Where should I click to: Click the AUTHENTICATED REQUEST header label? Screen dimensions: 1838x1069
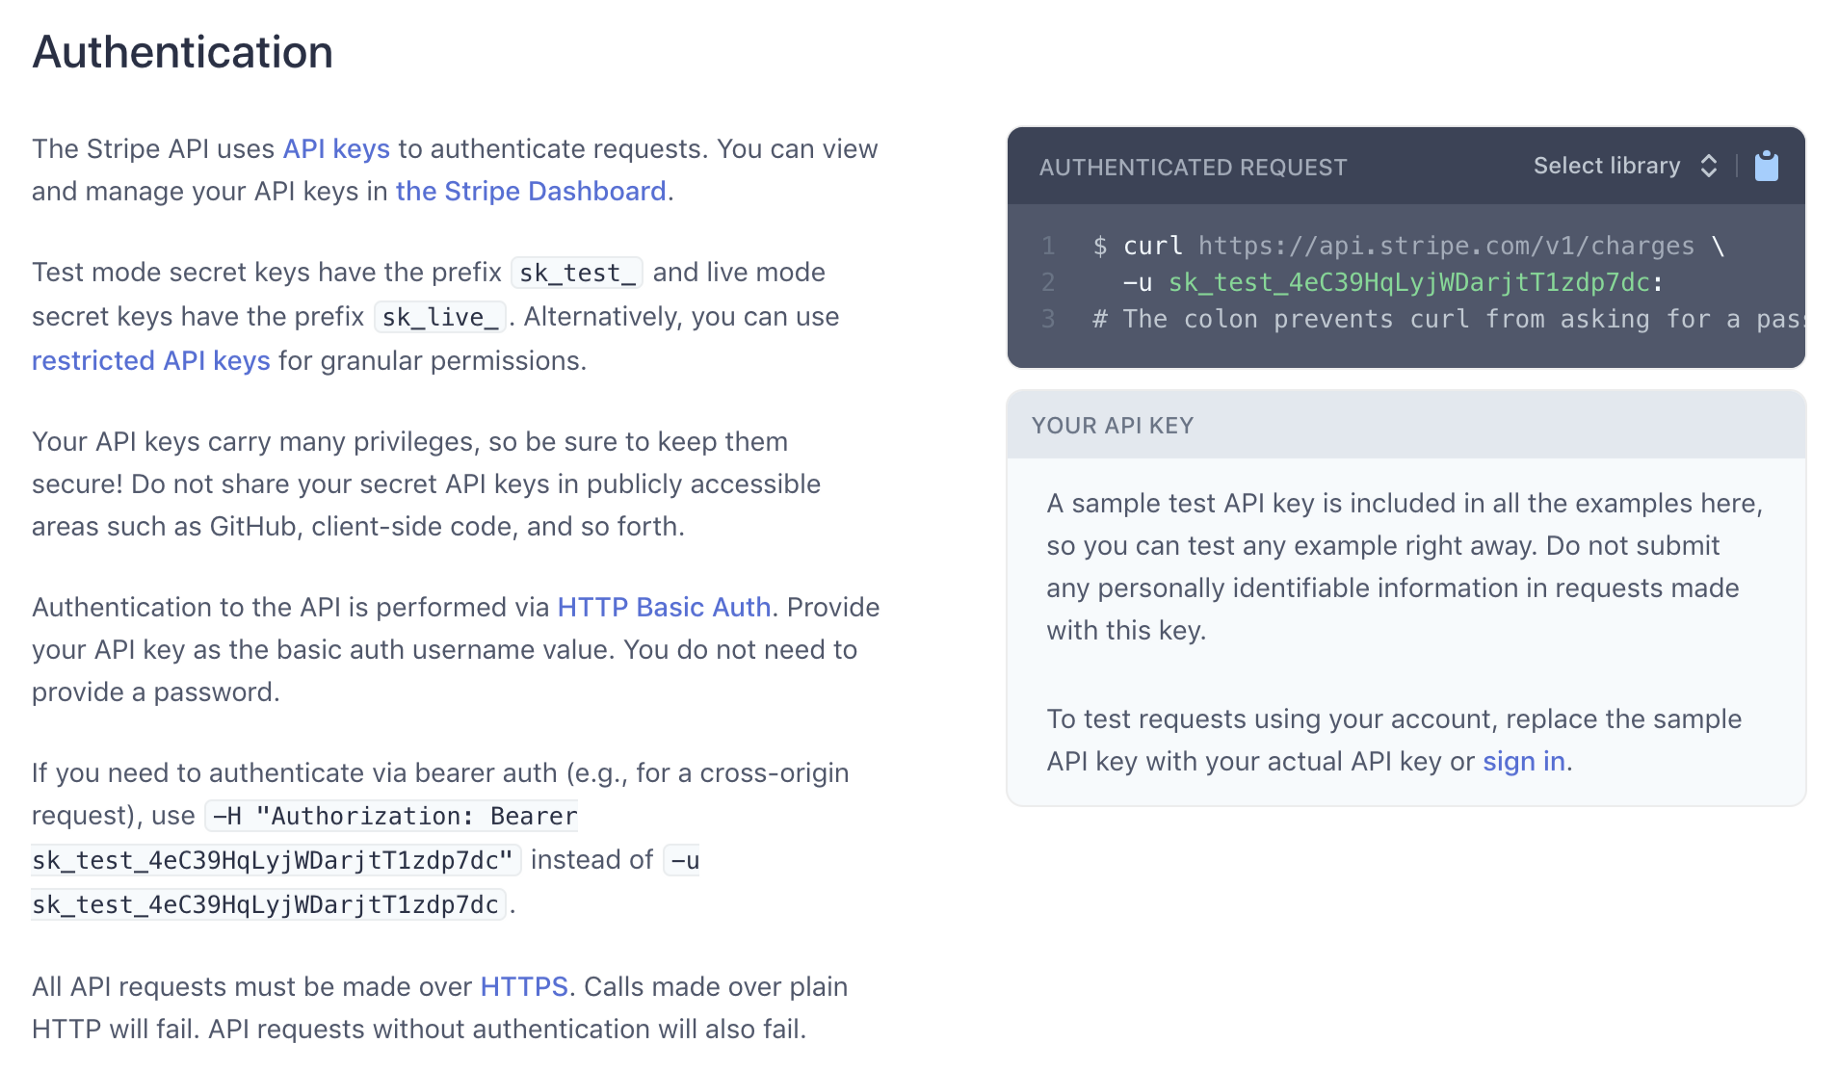[1192, 167]
